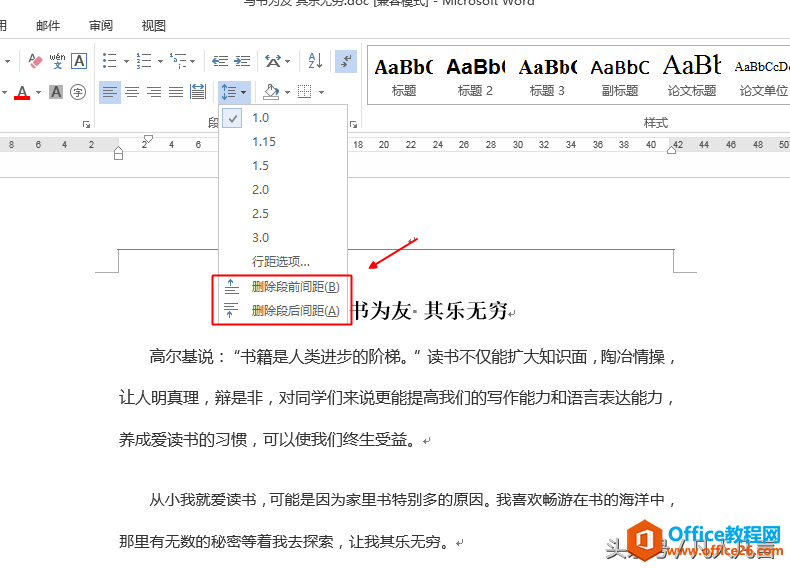The image size is (790, 568).
Task: Expand bullet list dropdown arrow
Action: click(126, 62)
